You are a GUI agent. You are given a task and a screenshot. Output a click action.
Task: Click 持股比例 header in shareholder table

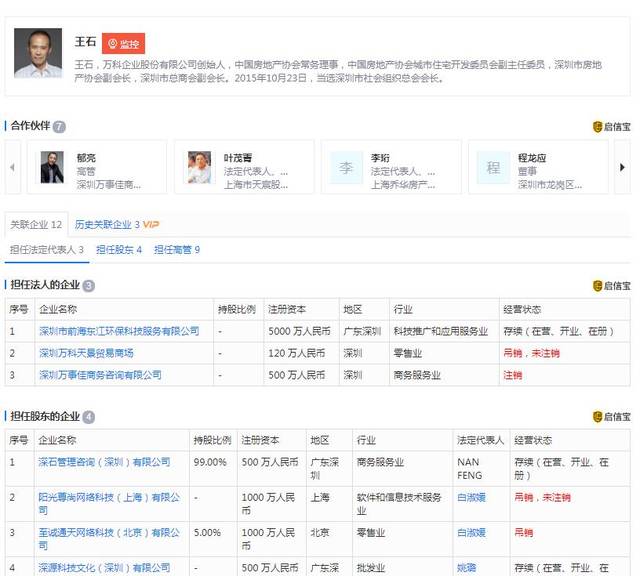[212, 440]
